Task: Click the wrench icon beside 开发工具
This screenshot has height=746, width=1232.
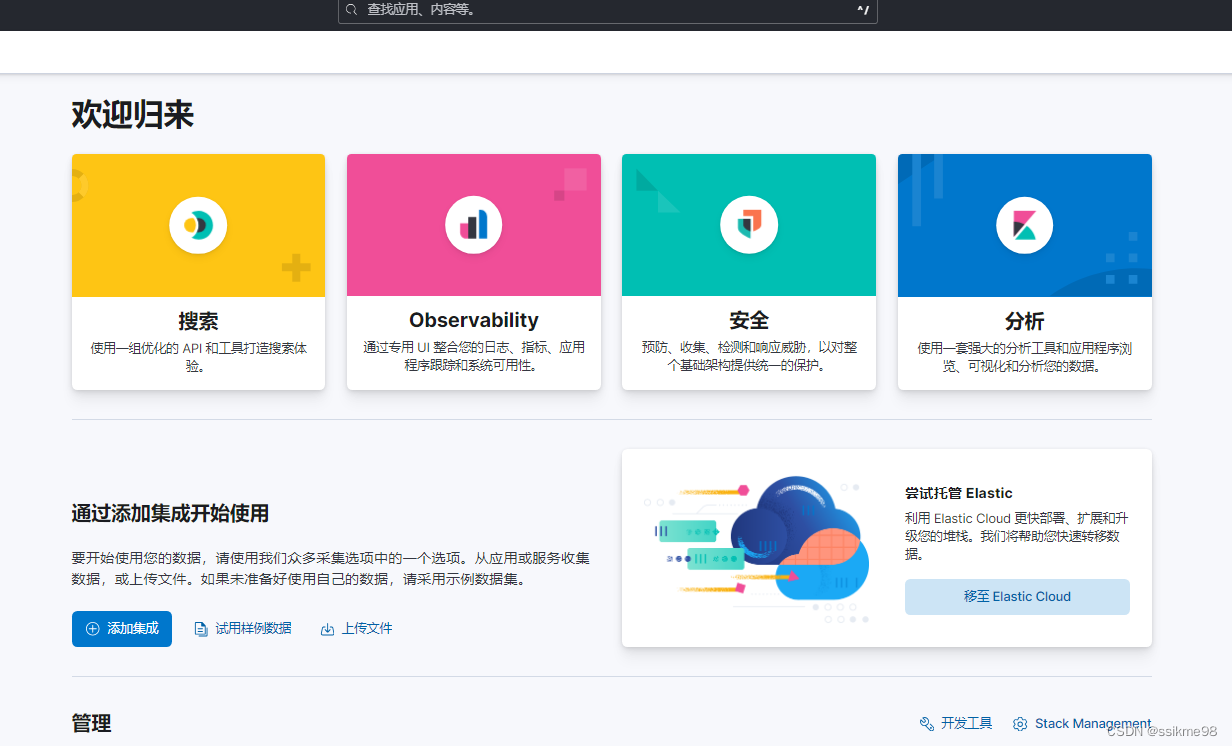Action: click(927, 724)
